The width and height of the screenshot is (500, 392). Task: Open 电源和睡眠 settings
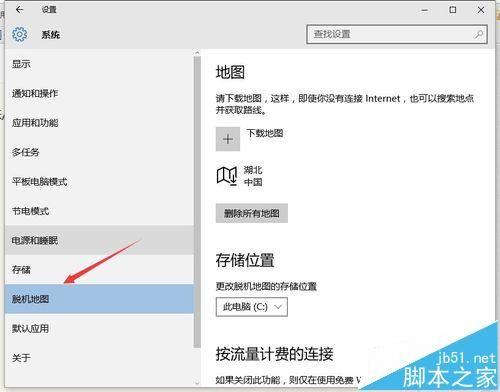click(x=99, y=240)
